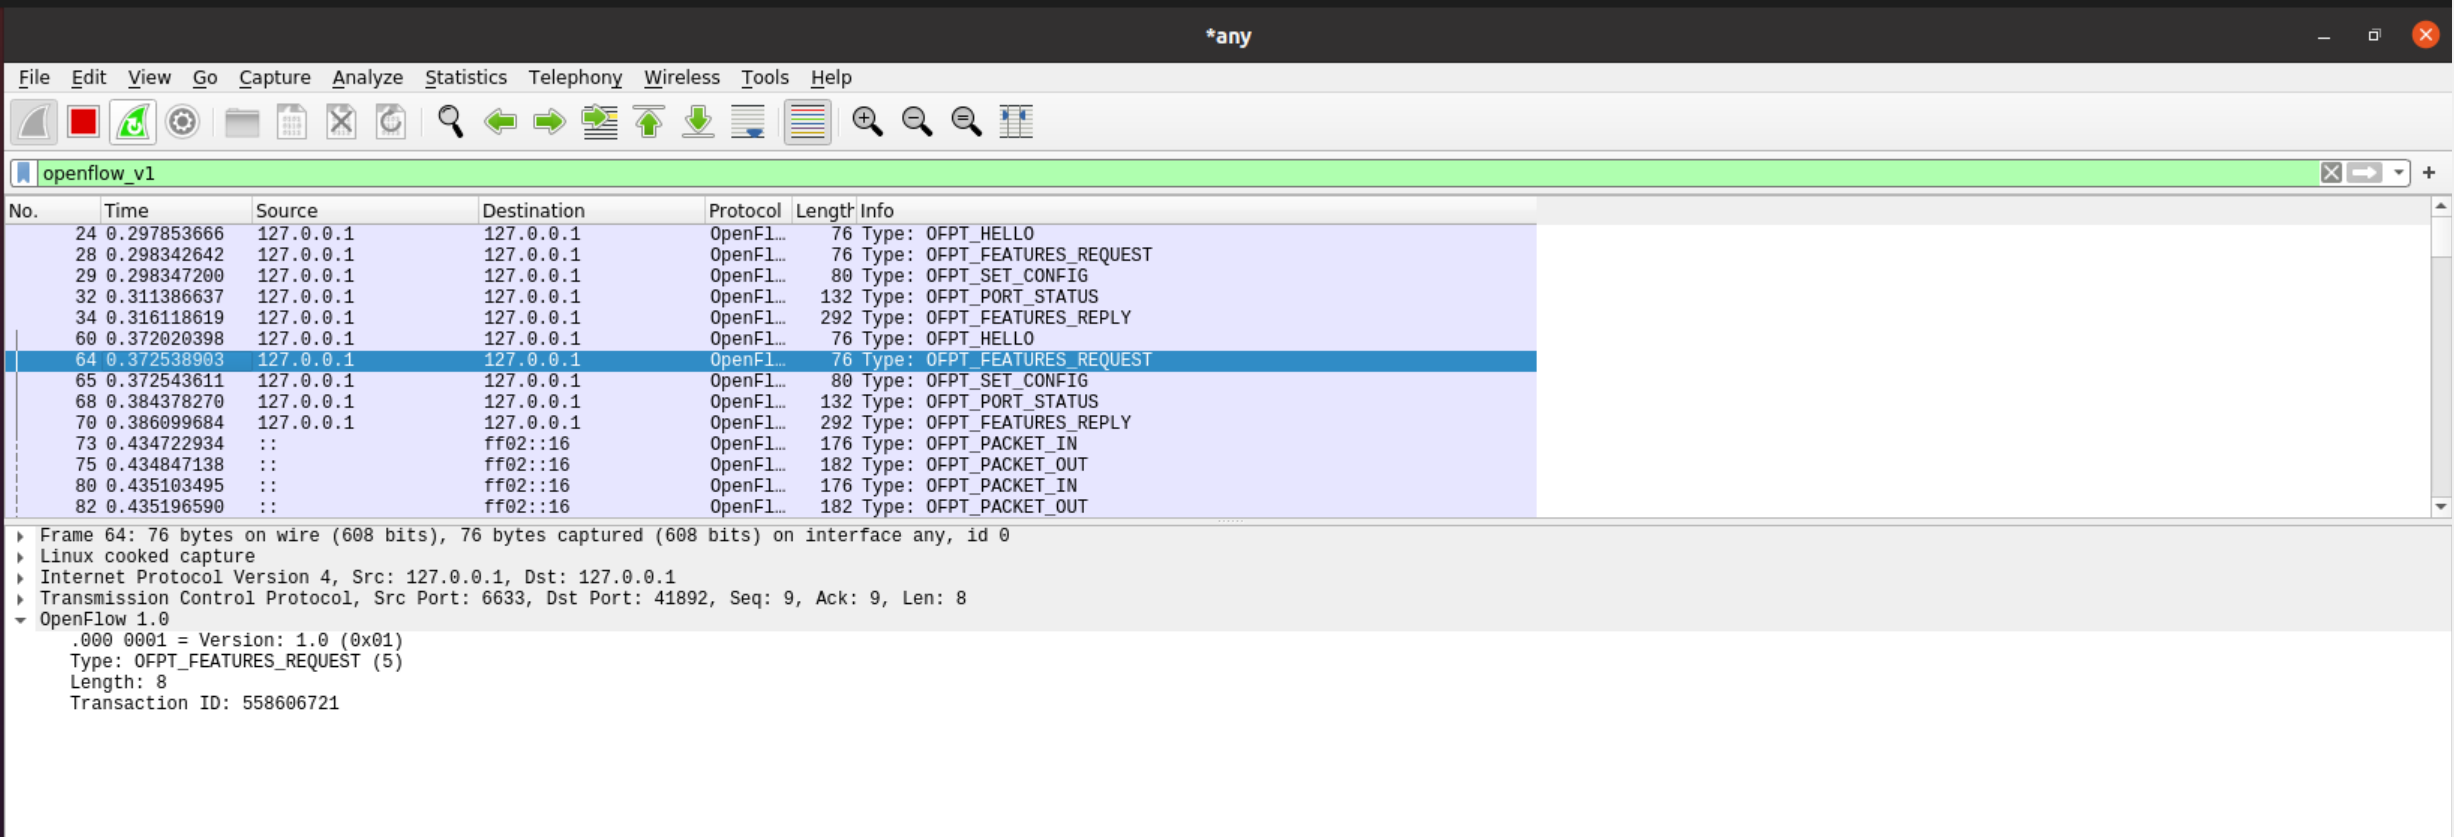Select the Version: 1.0 (0x01) line

click(236, 641)
